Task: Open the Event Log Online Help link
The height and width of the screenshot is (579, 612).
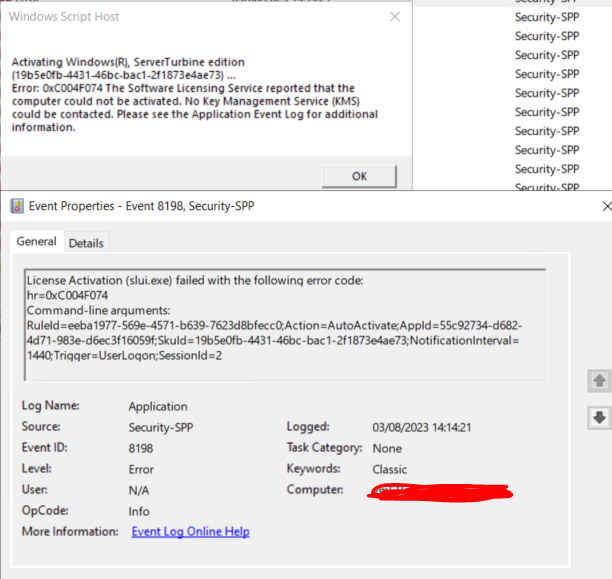Action: 190,531
